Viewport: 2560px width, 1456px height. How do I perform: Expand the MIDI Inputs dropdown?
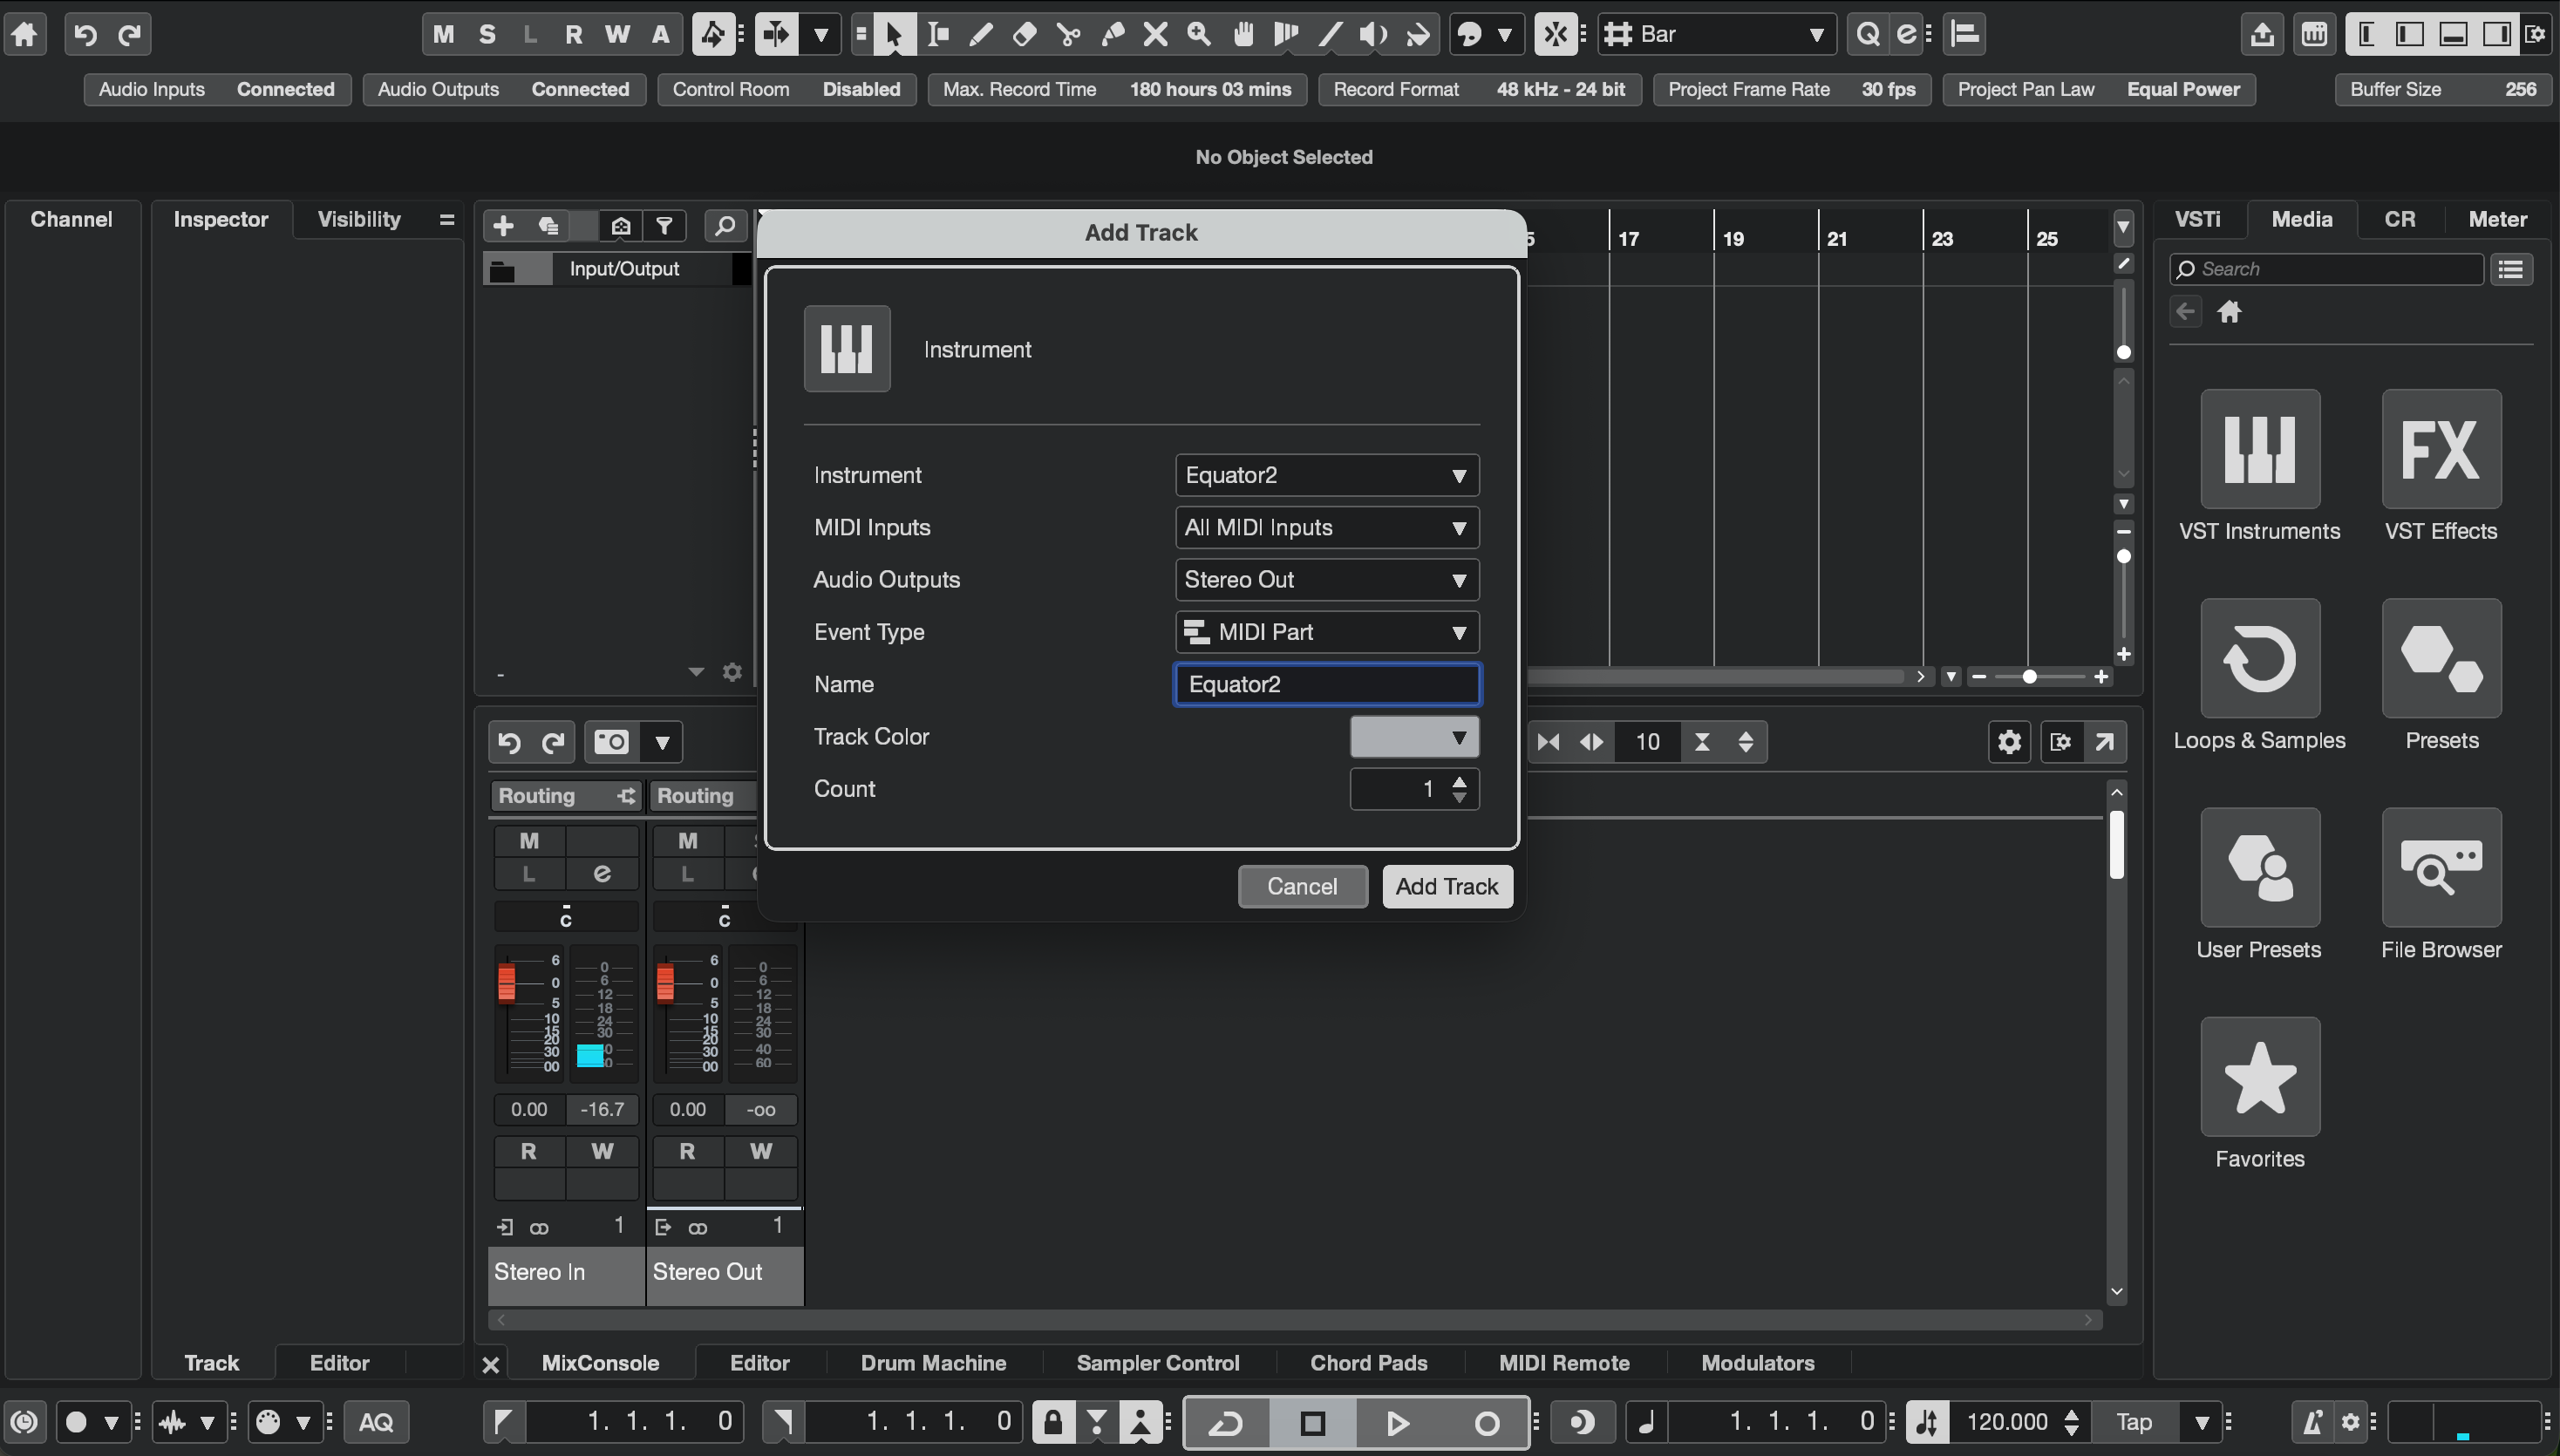click(1326, 528)
